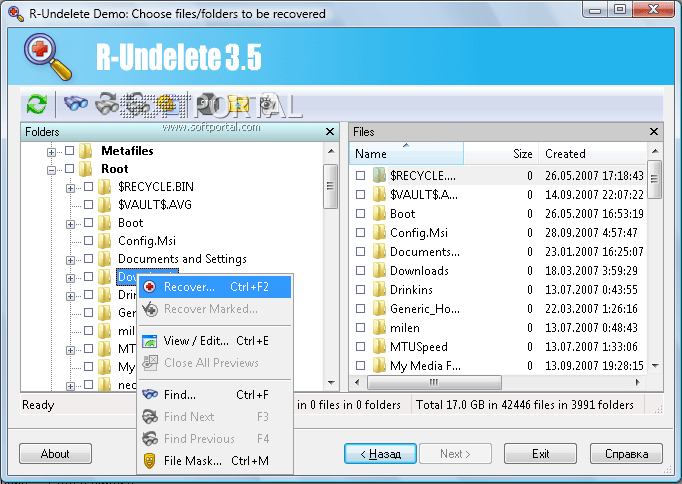Choose File Mask... from context menu
Screen dimensions: 682x484
pyautogui.click(x=215, y=461)
